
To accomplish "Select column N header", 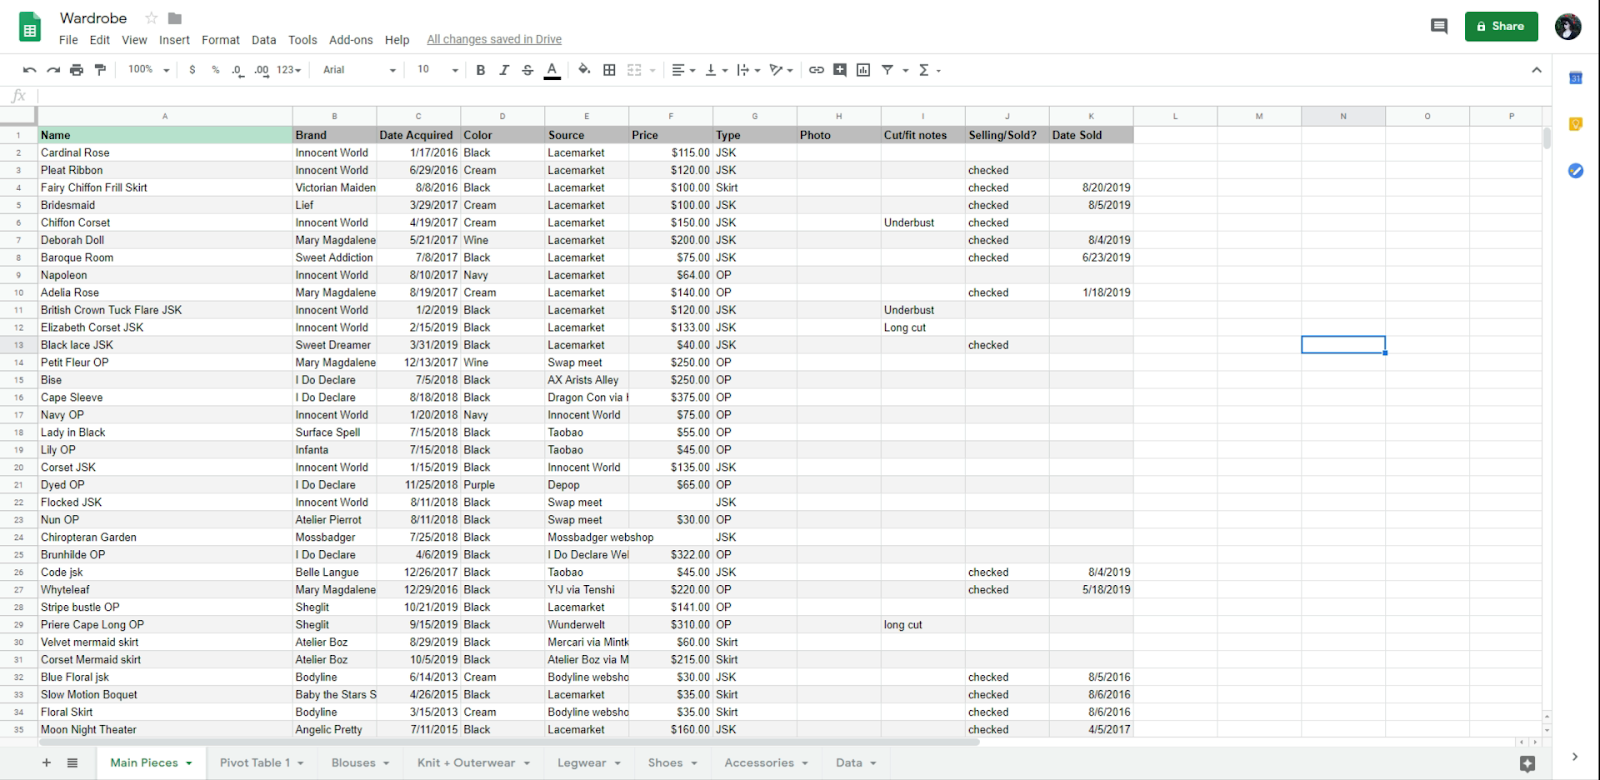I will (1343, 116).
